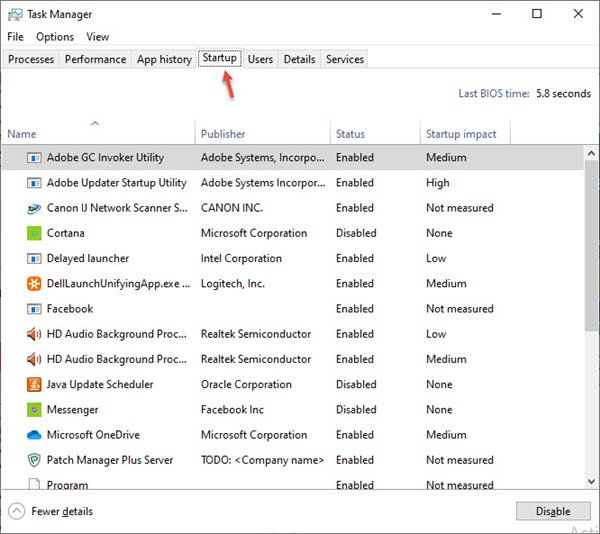
Task: Open the Options menu
Action: 55,37
